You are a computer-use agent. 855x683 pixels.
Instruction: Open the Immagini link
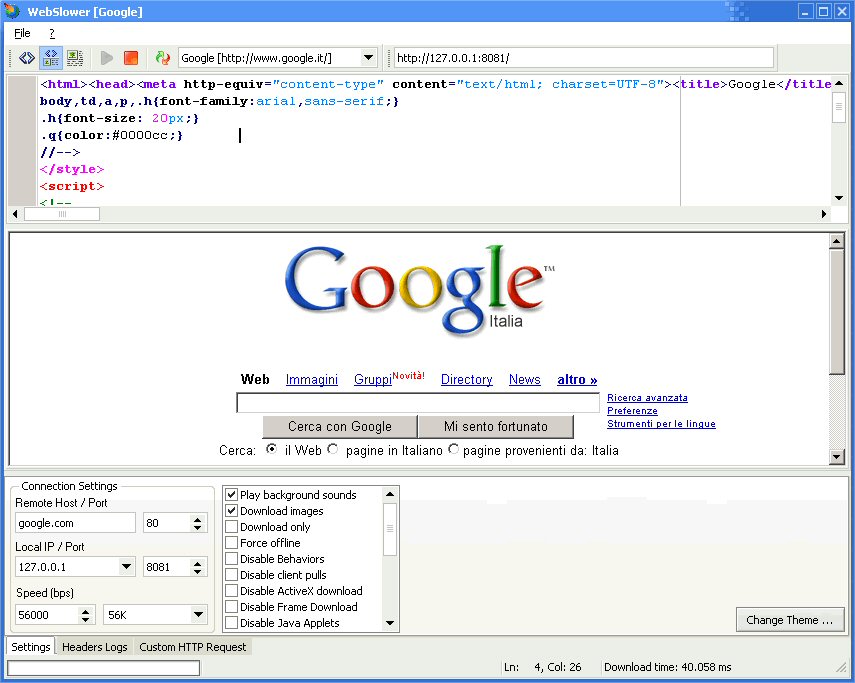(311, 379)
